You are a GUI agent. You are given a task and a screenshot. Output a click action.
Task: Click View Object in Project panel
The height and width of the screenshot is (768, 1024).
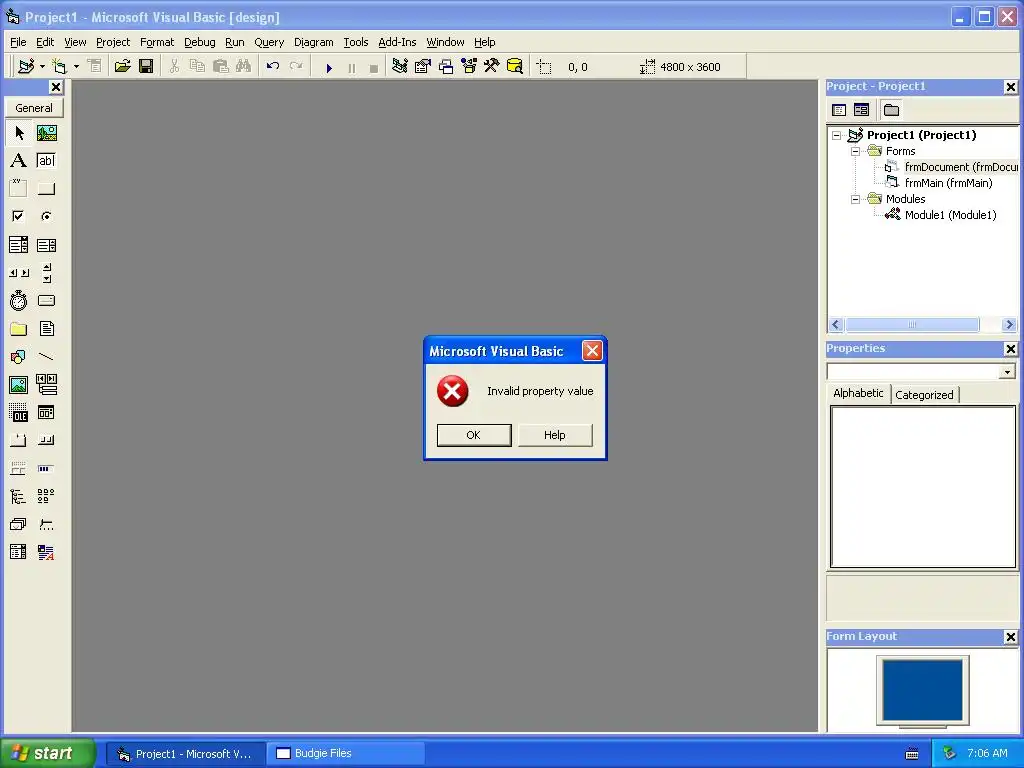pos(861,110)
